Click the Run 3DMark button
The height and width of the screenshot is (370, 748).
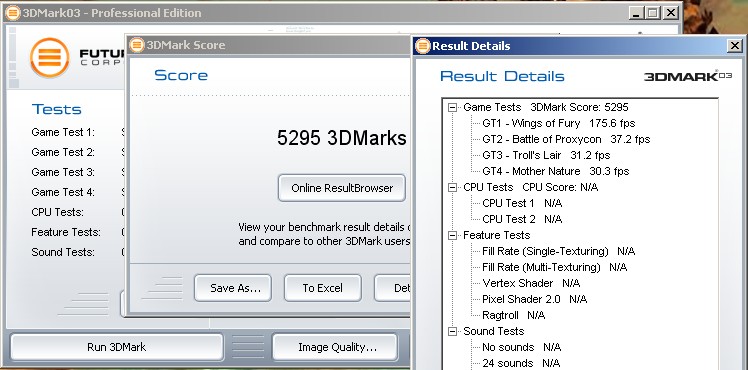point(117,347)
